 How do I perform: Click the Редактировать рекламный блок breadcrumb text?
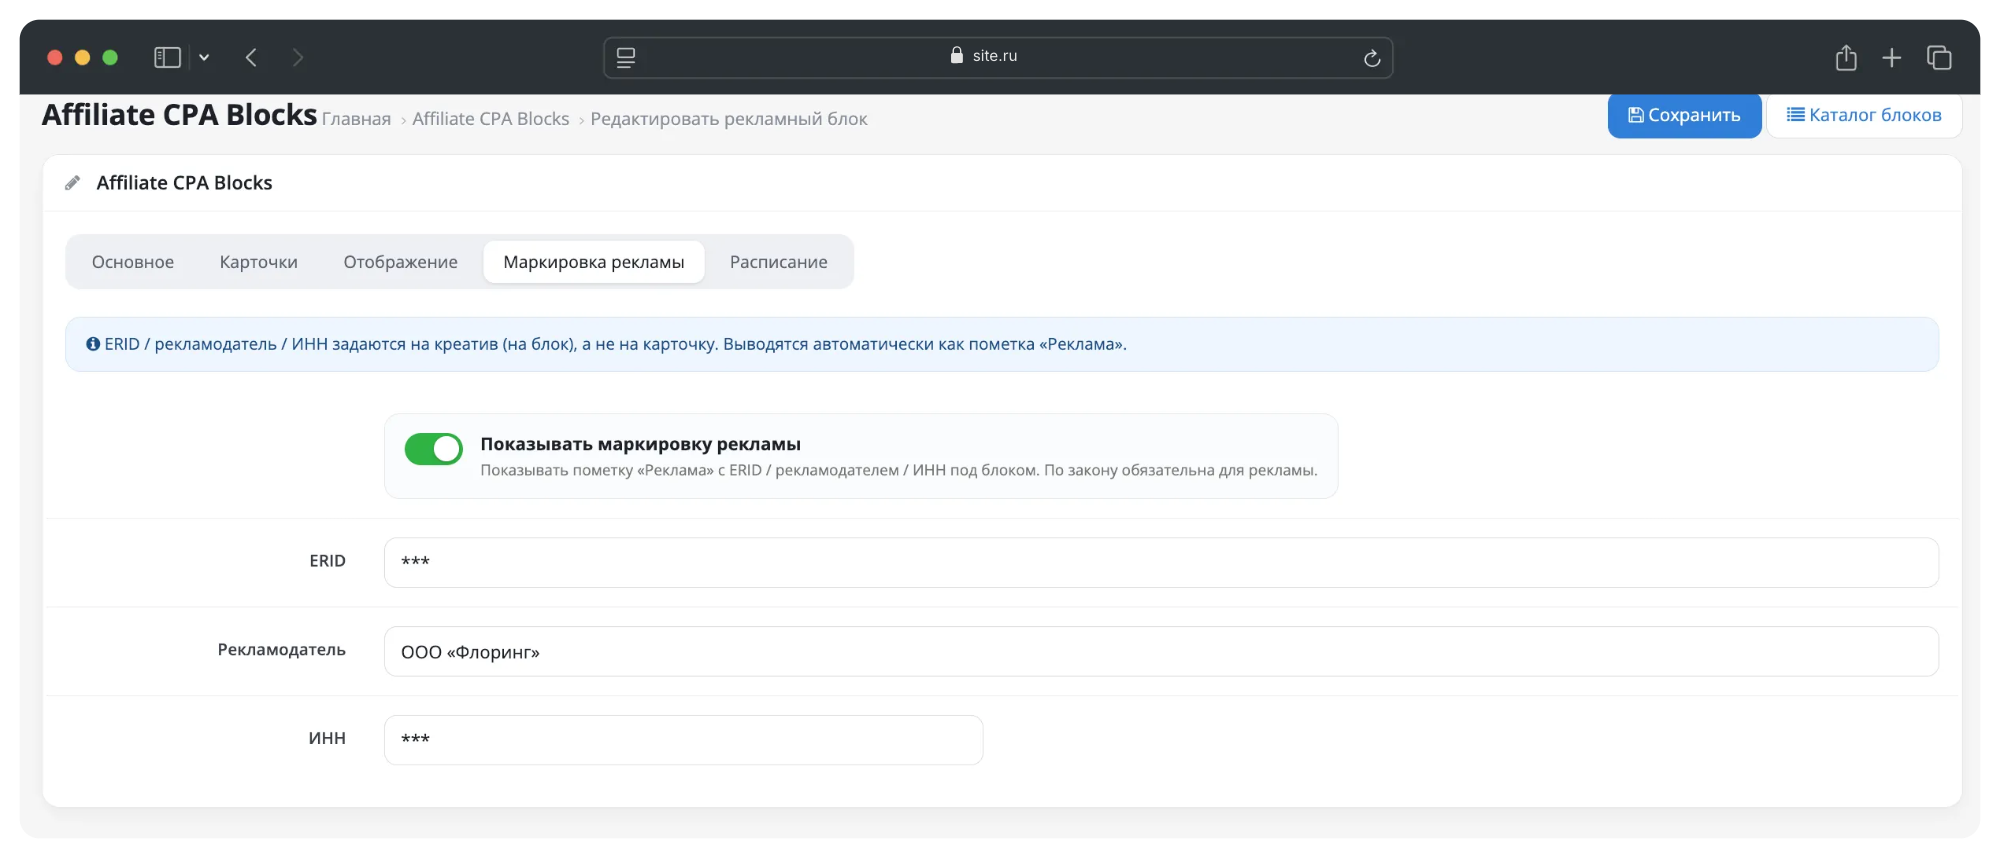729,119
